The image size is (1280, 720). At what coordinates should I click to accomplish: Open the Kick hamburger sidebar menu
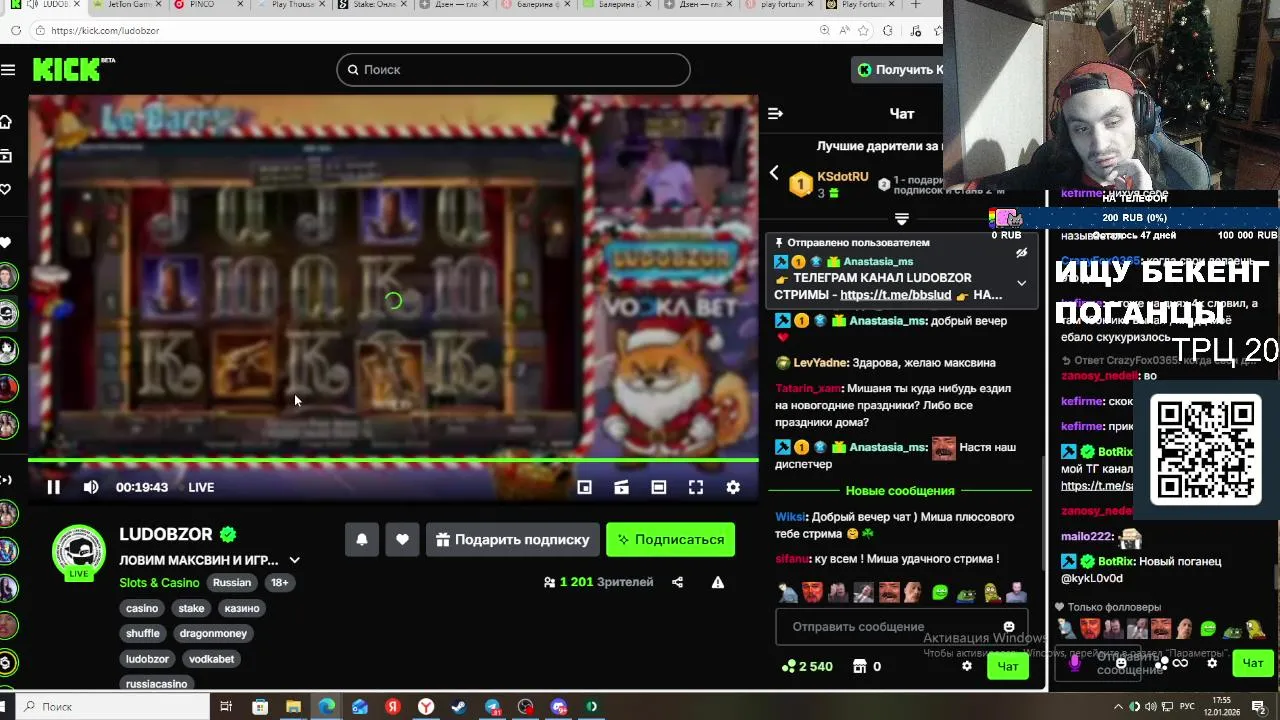tap(8, 69)
